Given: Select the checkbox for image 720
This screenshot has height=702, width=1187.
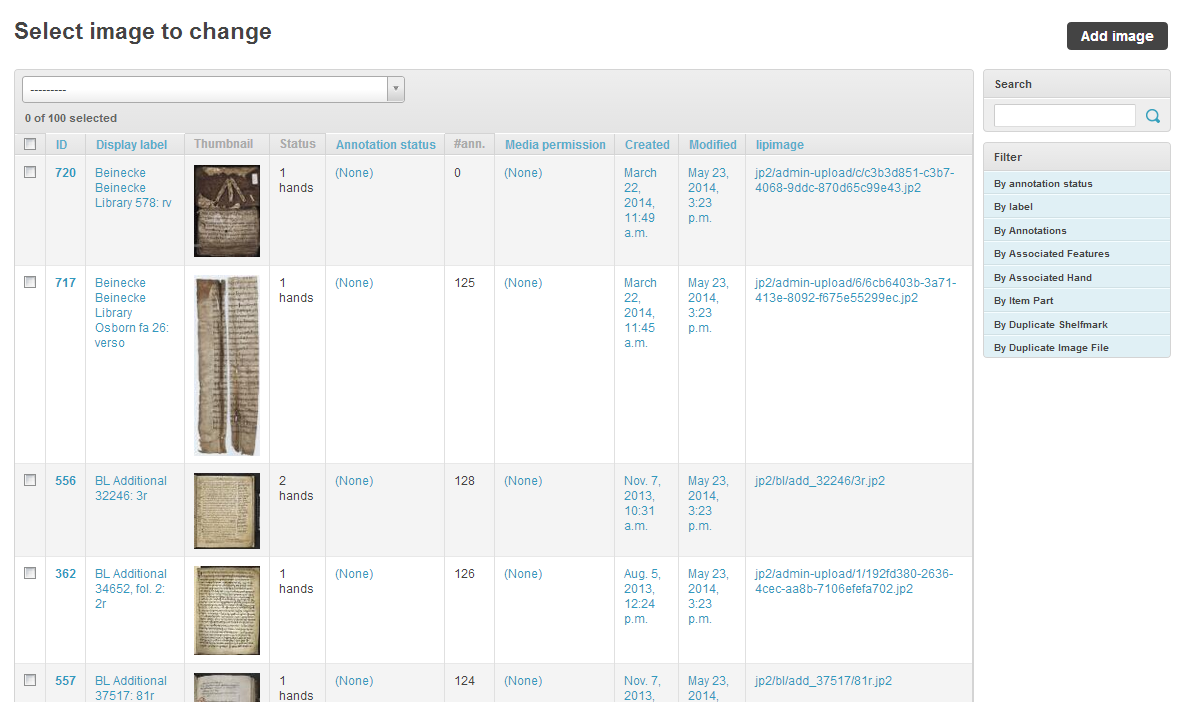Looking at the screenshot, I should pos(30,172).
